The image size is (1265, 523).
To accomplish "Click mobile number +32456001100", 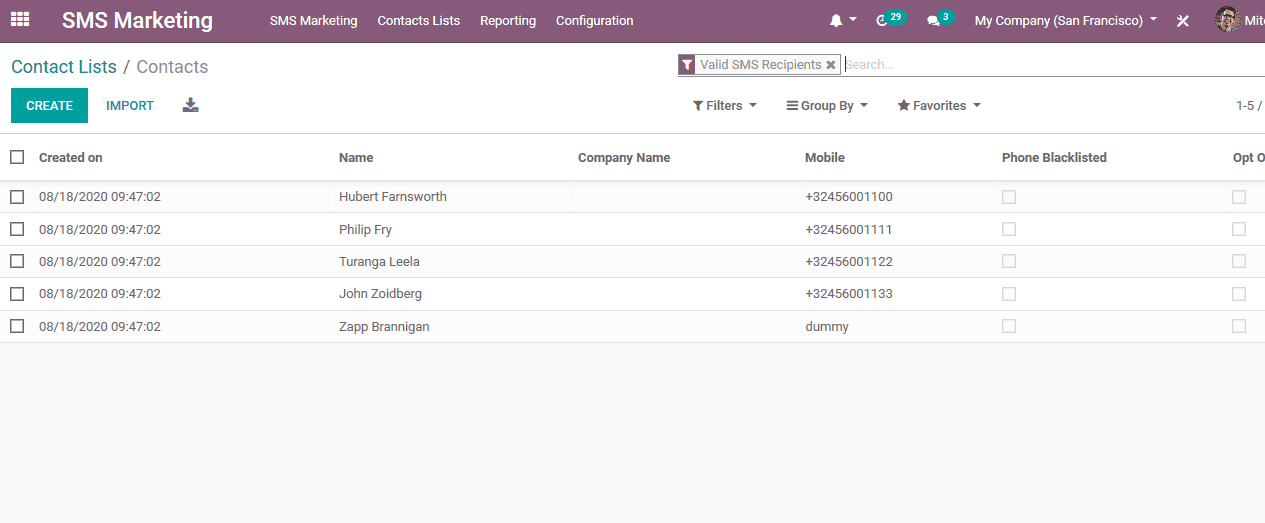I will [849, 197].
